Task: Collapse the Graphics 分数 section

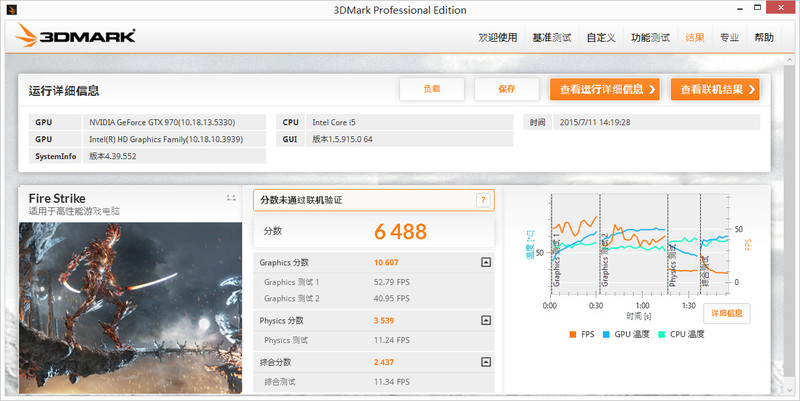Action: pyautogui.click(x=486, y=262)
